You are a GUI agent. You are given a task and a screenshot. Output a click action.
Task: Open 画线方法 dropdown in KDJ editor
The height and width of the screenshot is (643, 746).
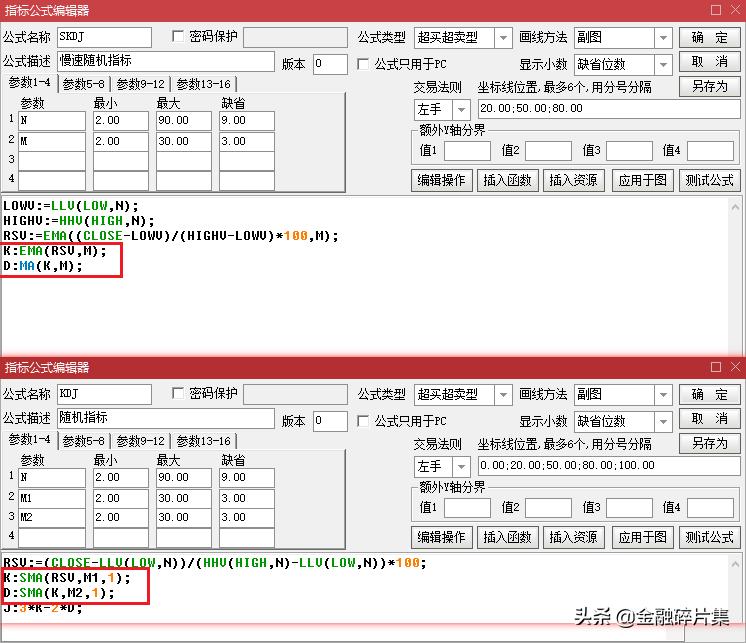click(x=663, y=395)
